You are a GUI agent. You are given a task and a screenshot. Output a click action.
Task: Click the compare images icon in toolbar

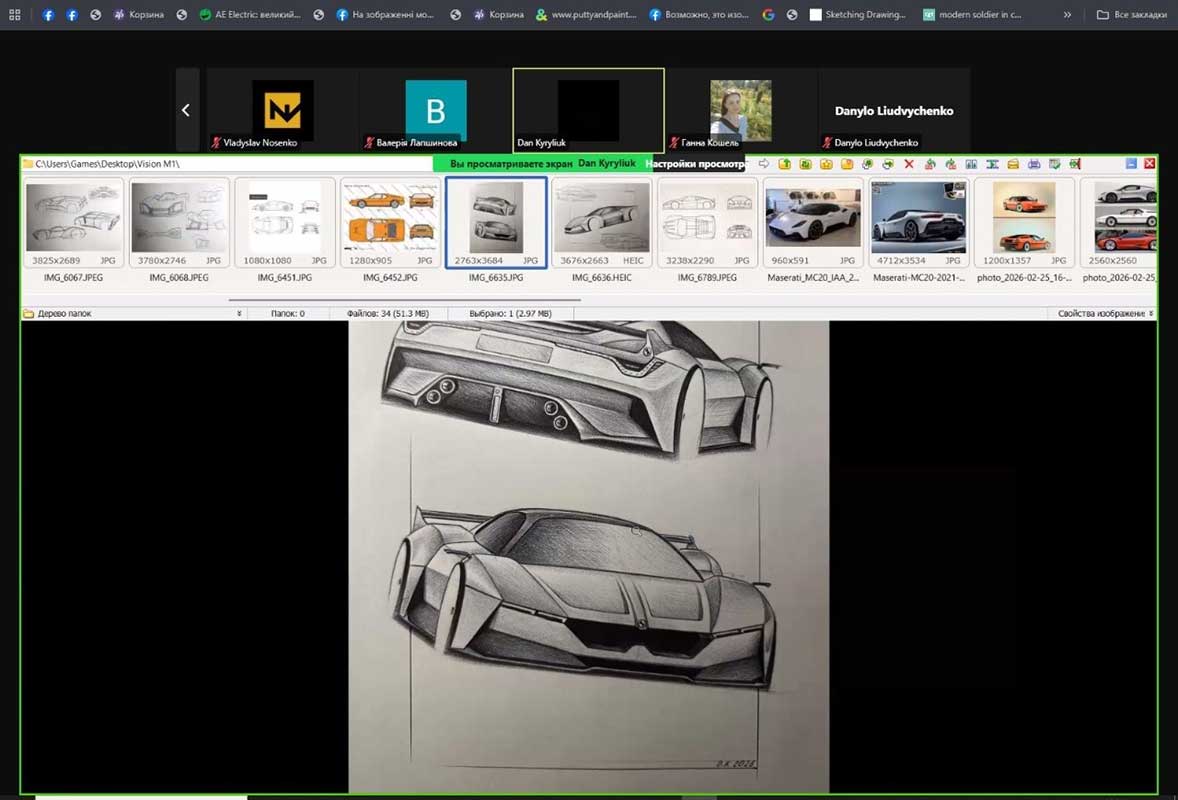pos(971,164)
